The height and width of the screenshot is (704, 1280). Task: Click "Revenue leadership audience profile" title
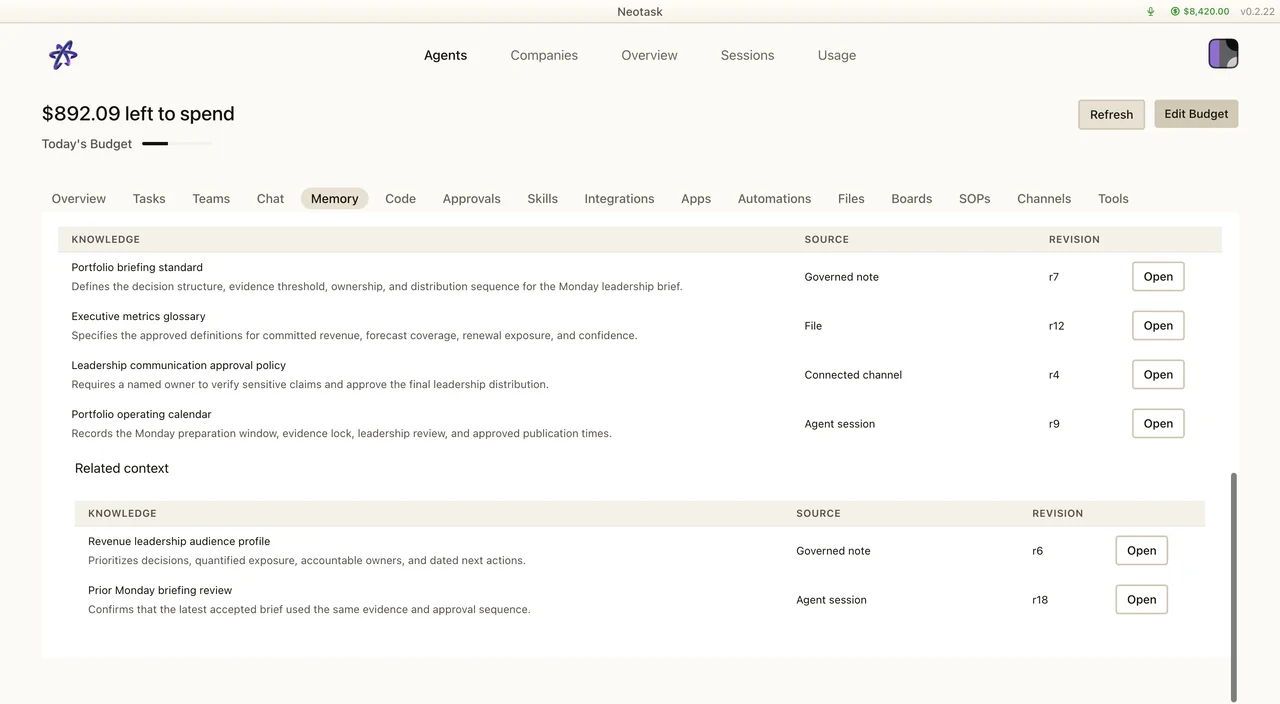179,542
